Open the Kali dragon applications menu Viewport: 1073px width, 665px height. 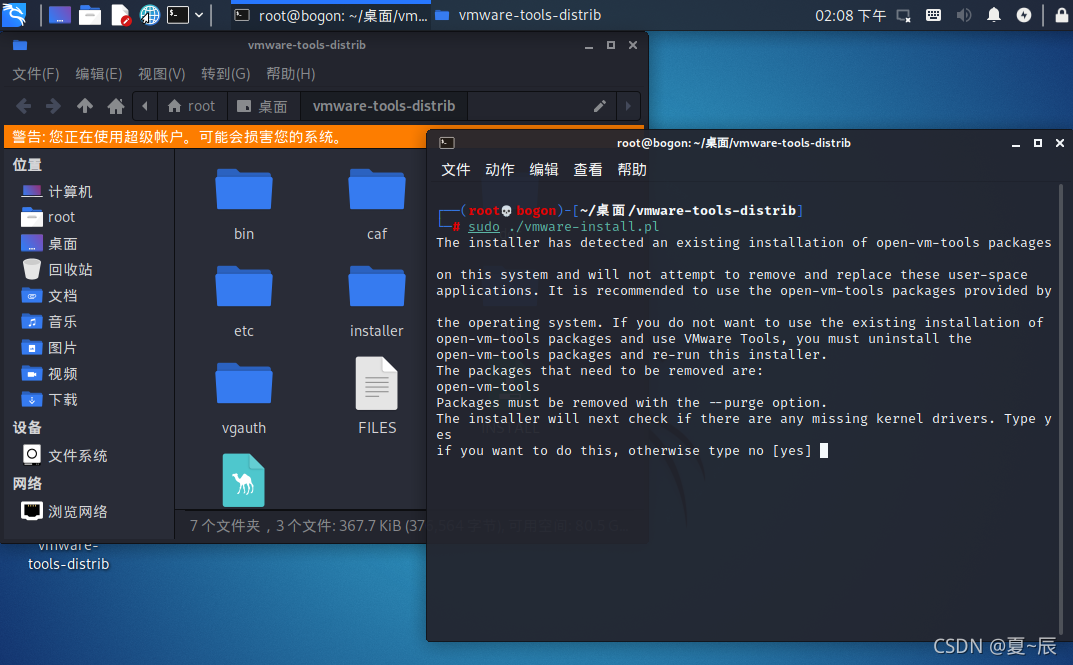[x=14, y=14]
